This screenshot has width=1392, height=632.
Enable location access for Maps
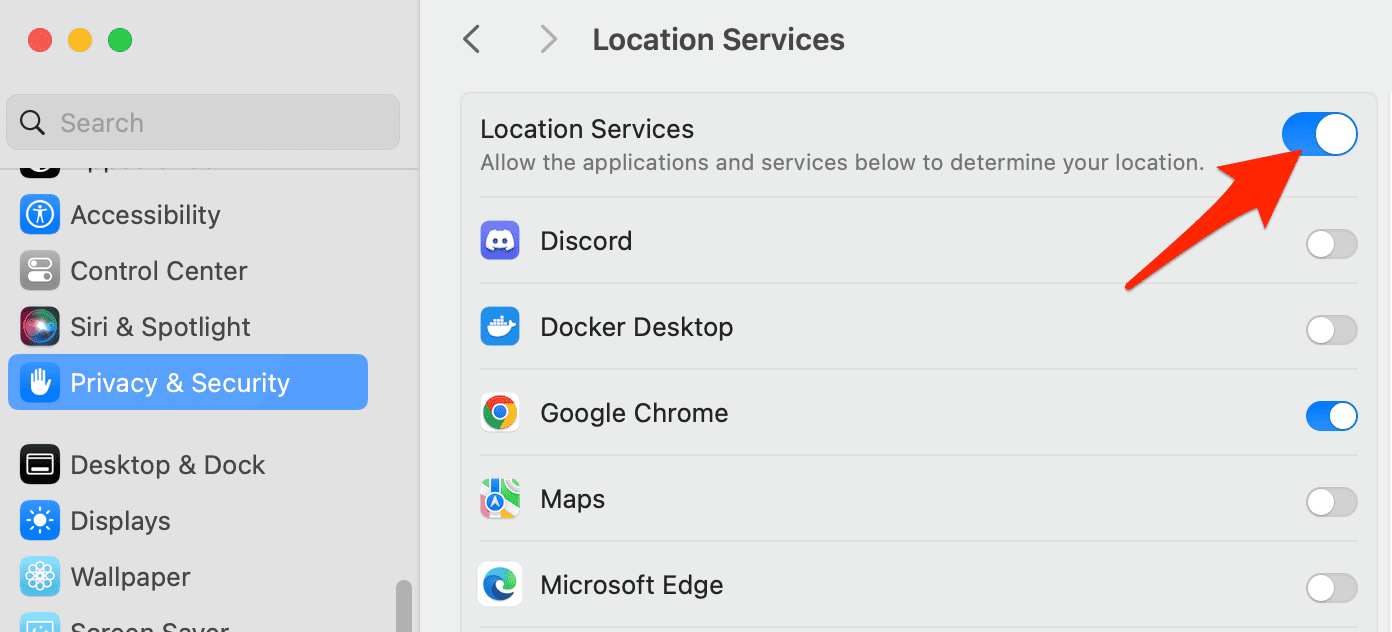pos(1331,502)
